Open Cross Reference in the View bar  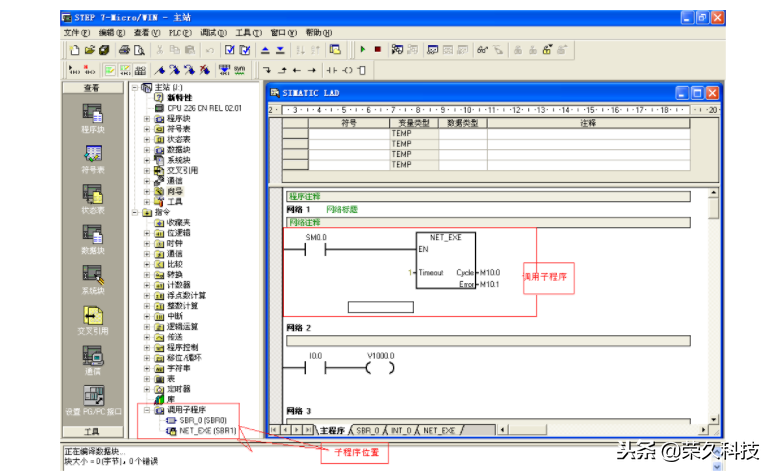click(x=93, y=320)
